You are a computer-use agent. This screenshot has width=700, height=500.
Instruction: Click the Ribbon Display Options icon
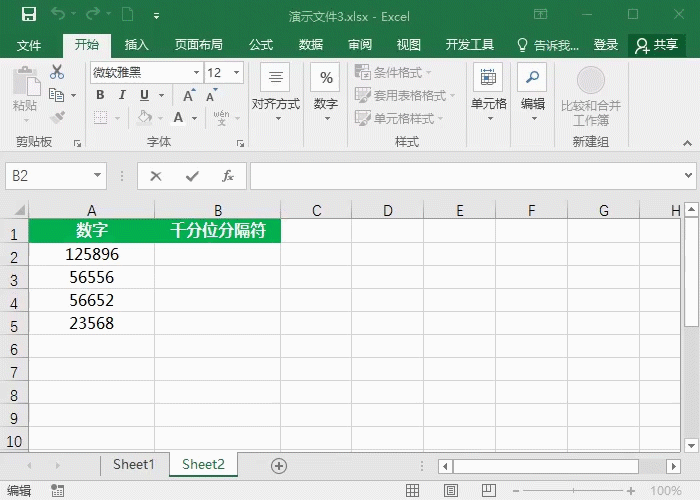(x=540, y=14)
